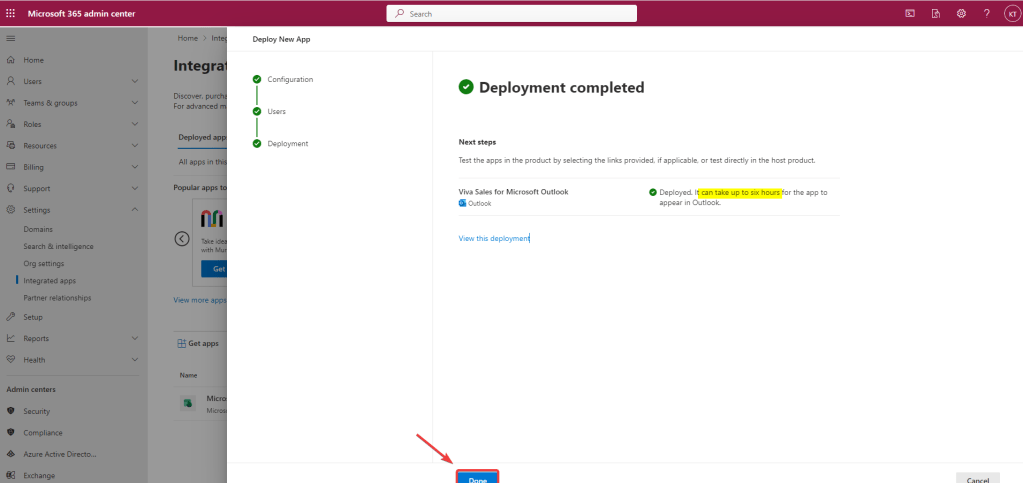Click inside the Search box

coord(511,13)
